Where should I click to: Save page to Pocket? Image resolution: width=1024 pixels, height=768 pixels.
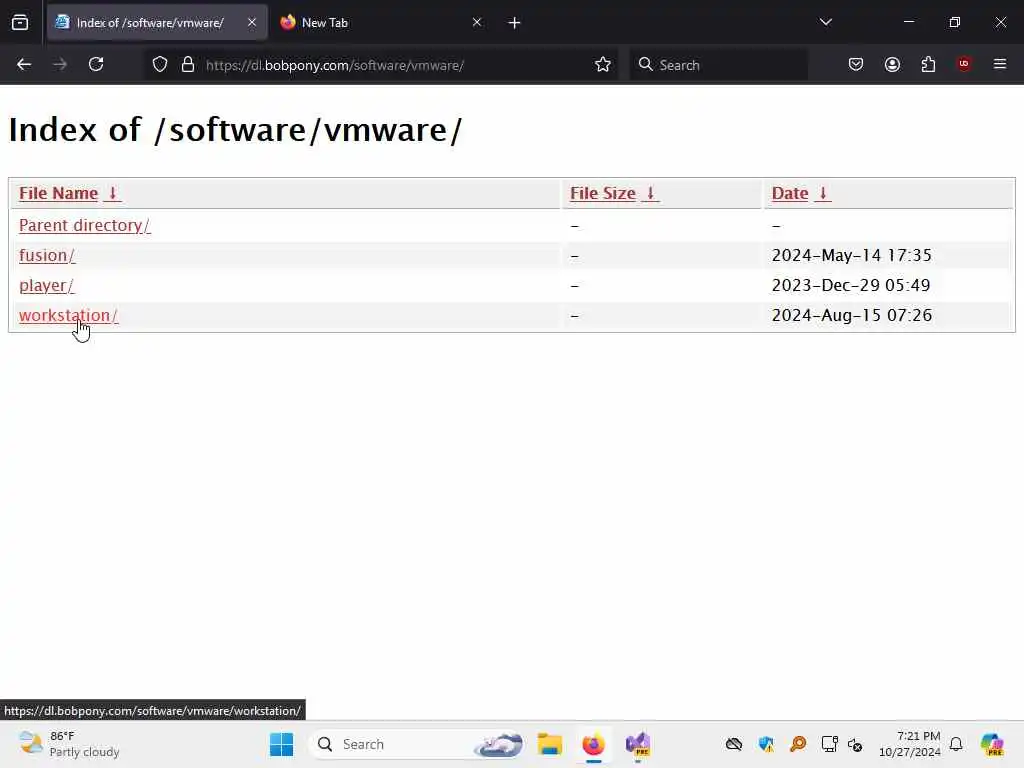coord(856,64)
